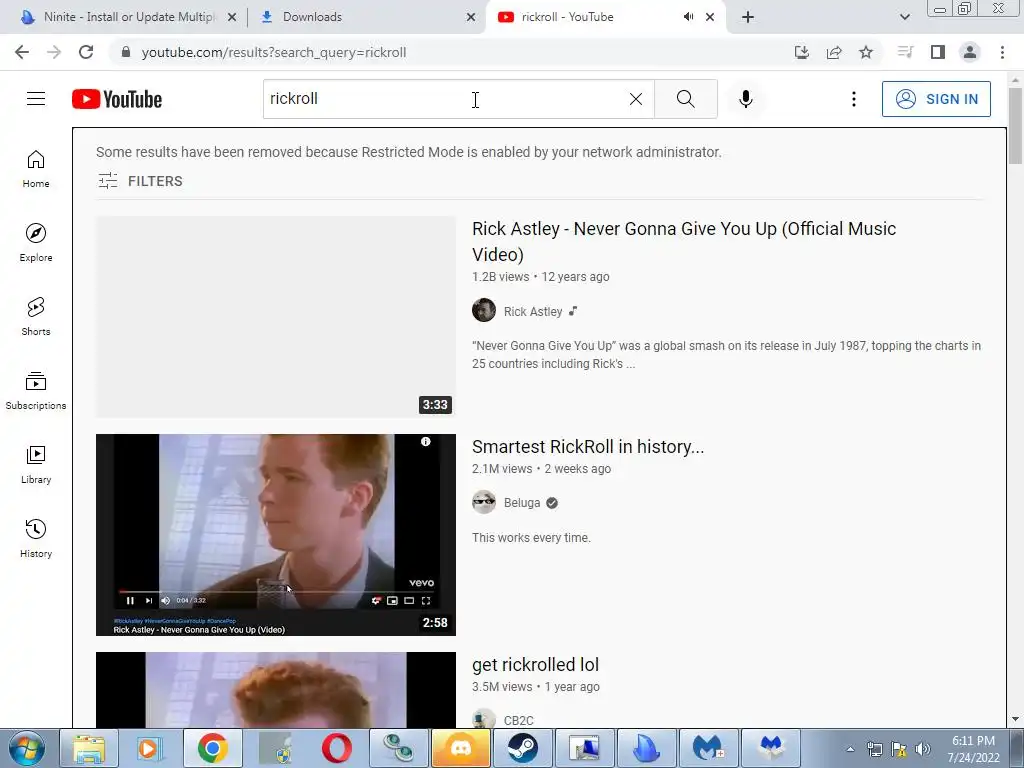Screen dimensions: 1024x768
Task: Go to the YouTube logo home link
Action: [117, 99]
